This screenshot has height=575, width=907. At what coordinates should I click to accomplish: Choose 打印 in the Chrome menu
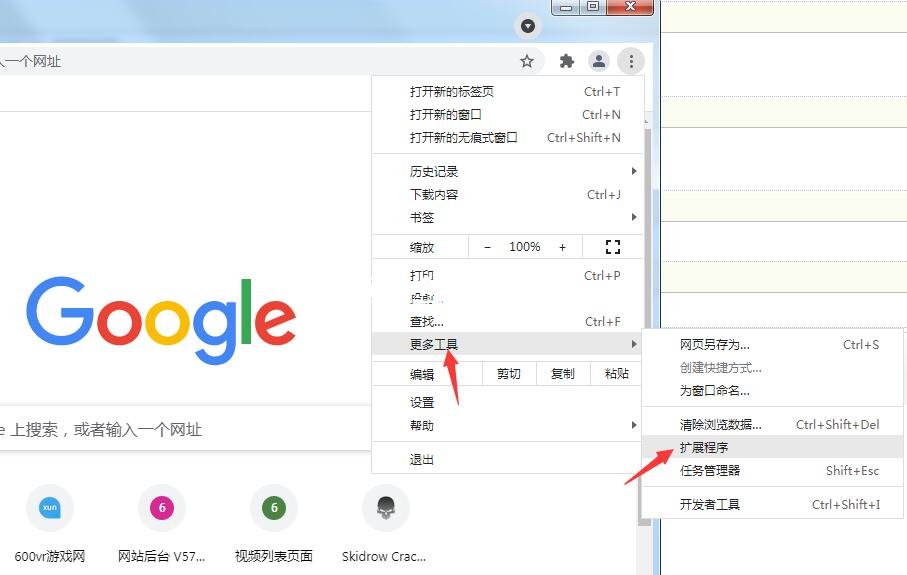[507, 275]
